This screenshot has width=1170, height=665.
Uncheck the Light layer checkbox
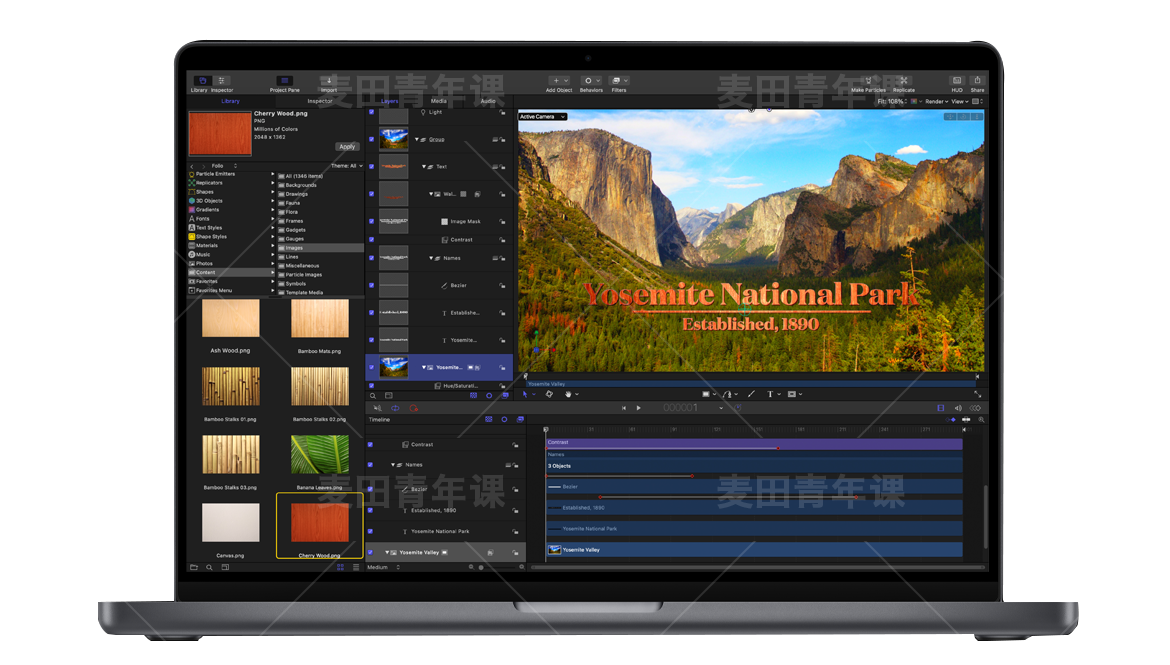click(x=372, y=112)
